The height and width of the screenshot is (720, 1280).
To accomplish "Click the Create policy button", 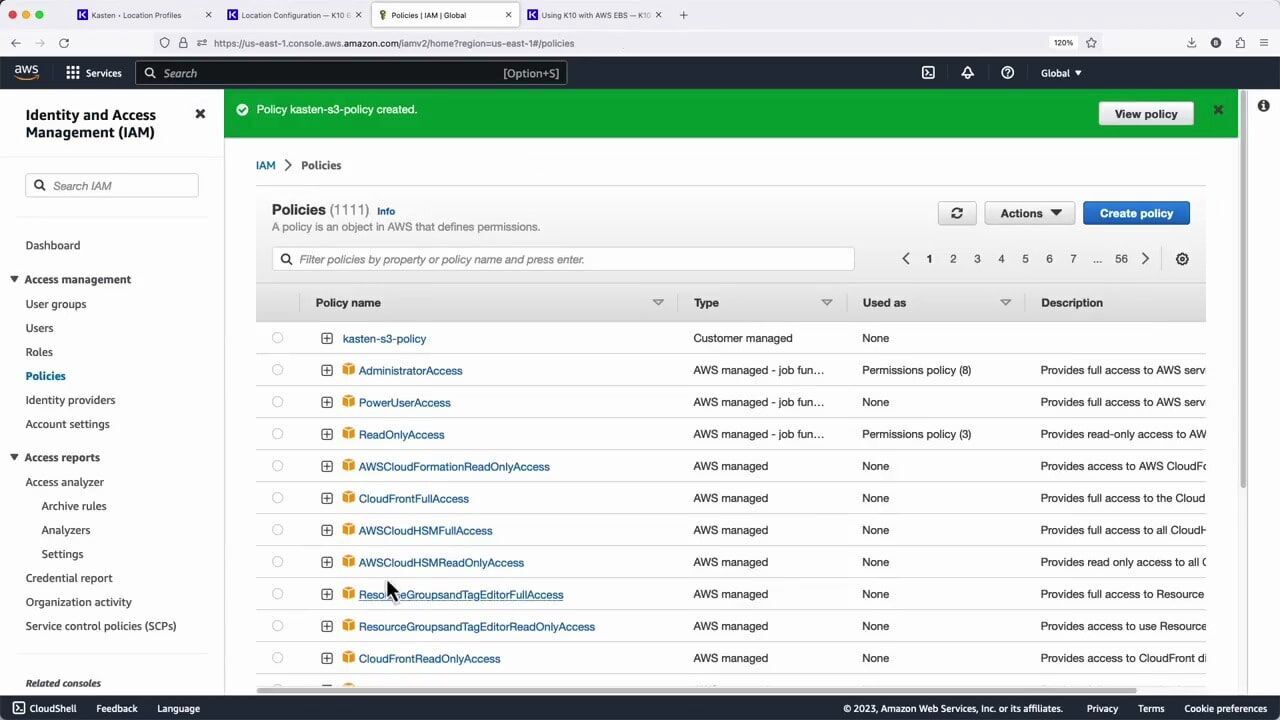I will 1136,213.
